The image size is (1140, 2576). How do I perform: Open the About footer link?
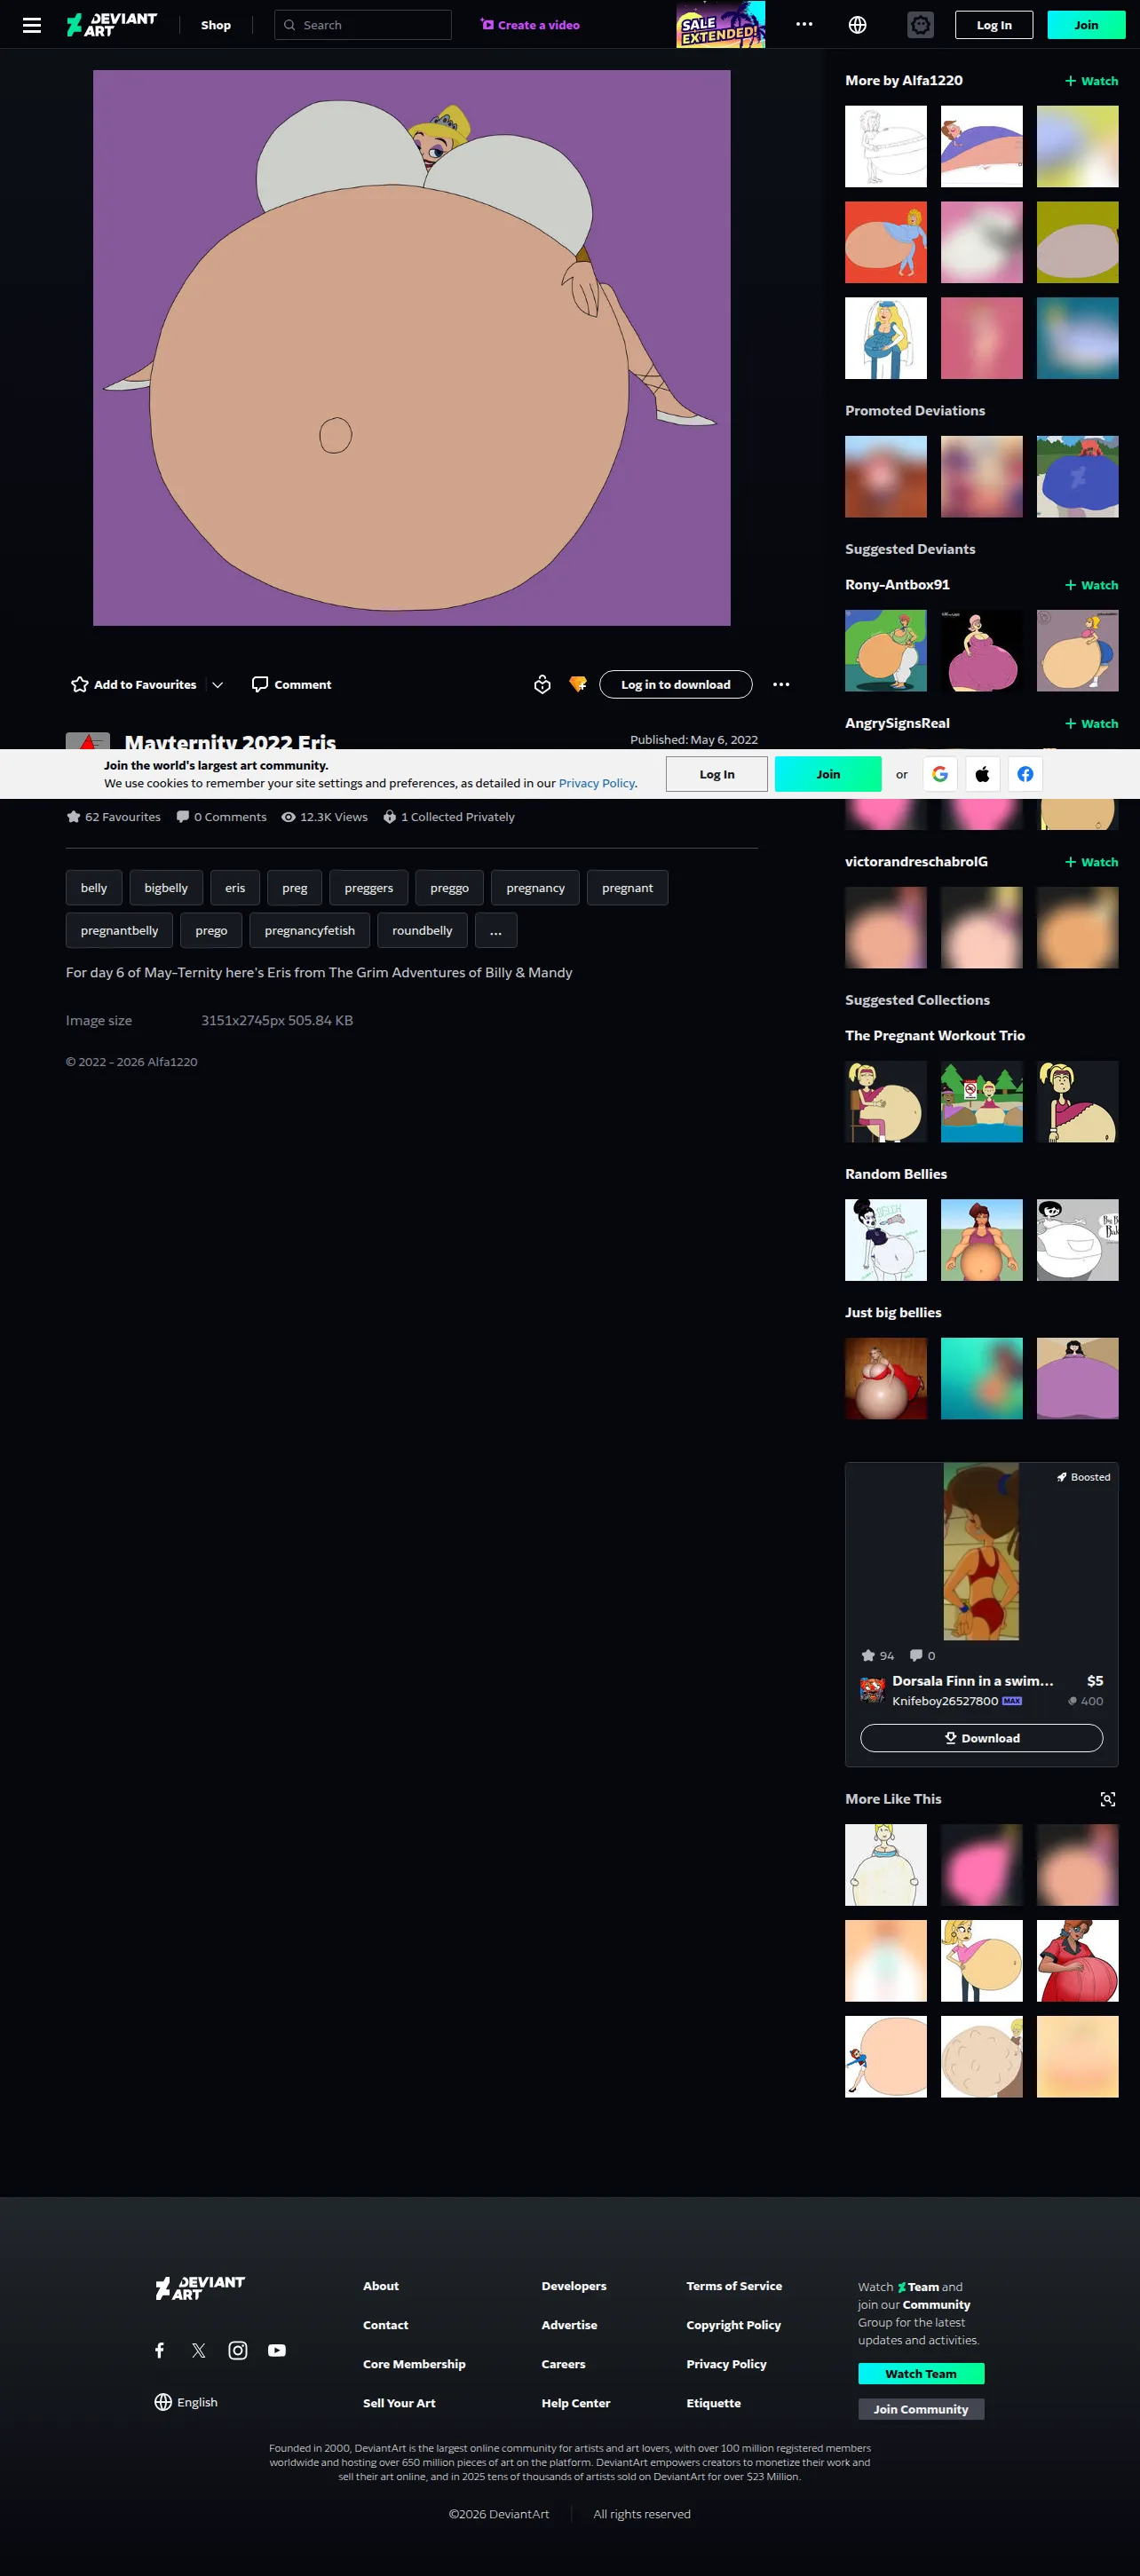[x=381, y=2286]
